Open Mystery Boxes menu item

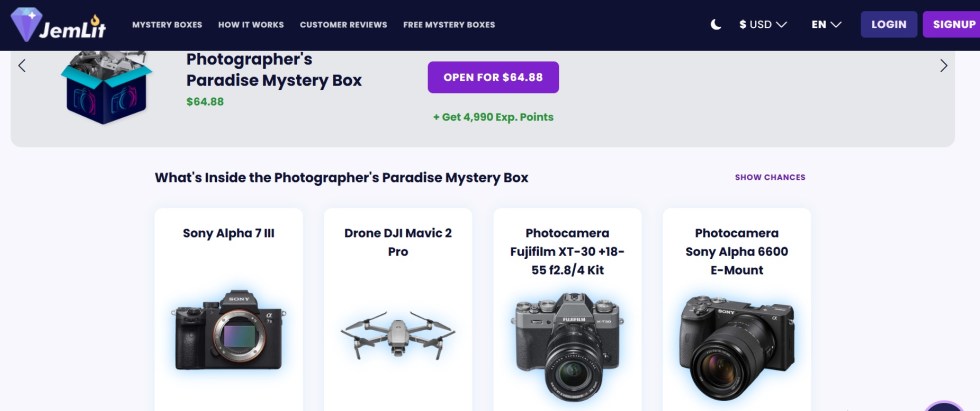166,24
